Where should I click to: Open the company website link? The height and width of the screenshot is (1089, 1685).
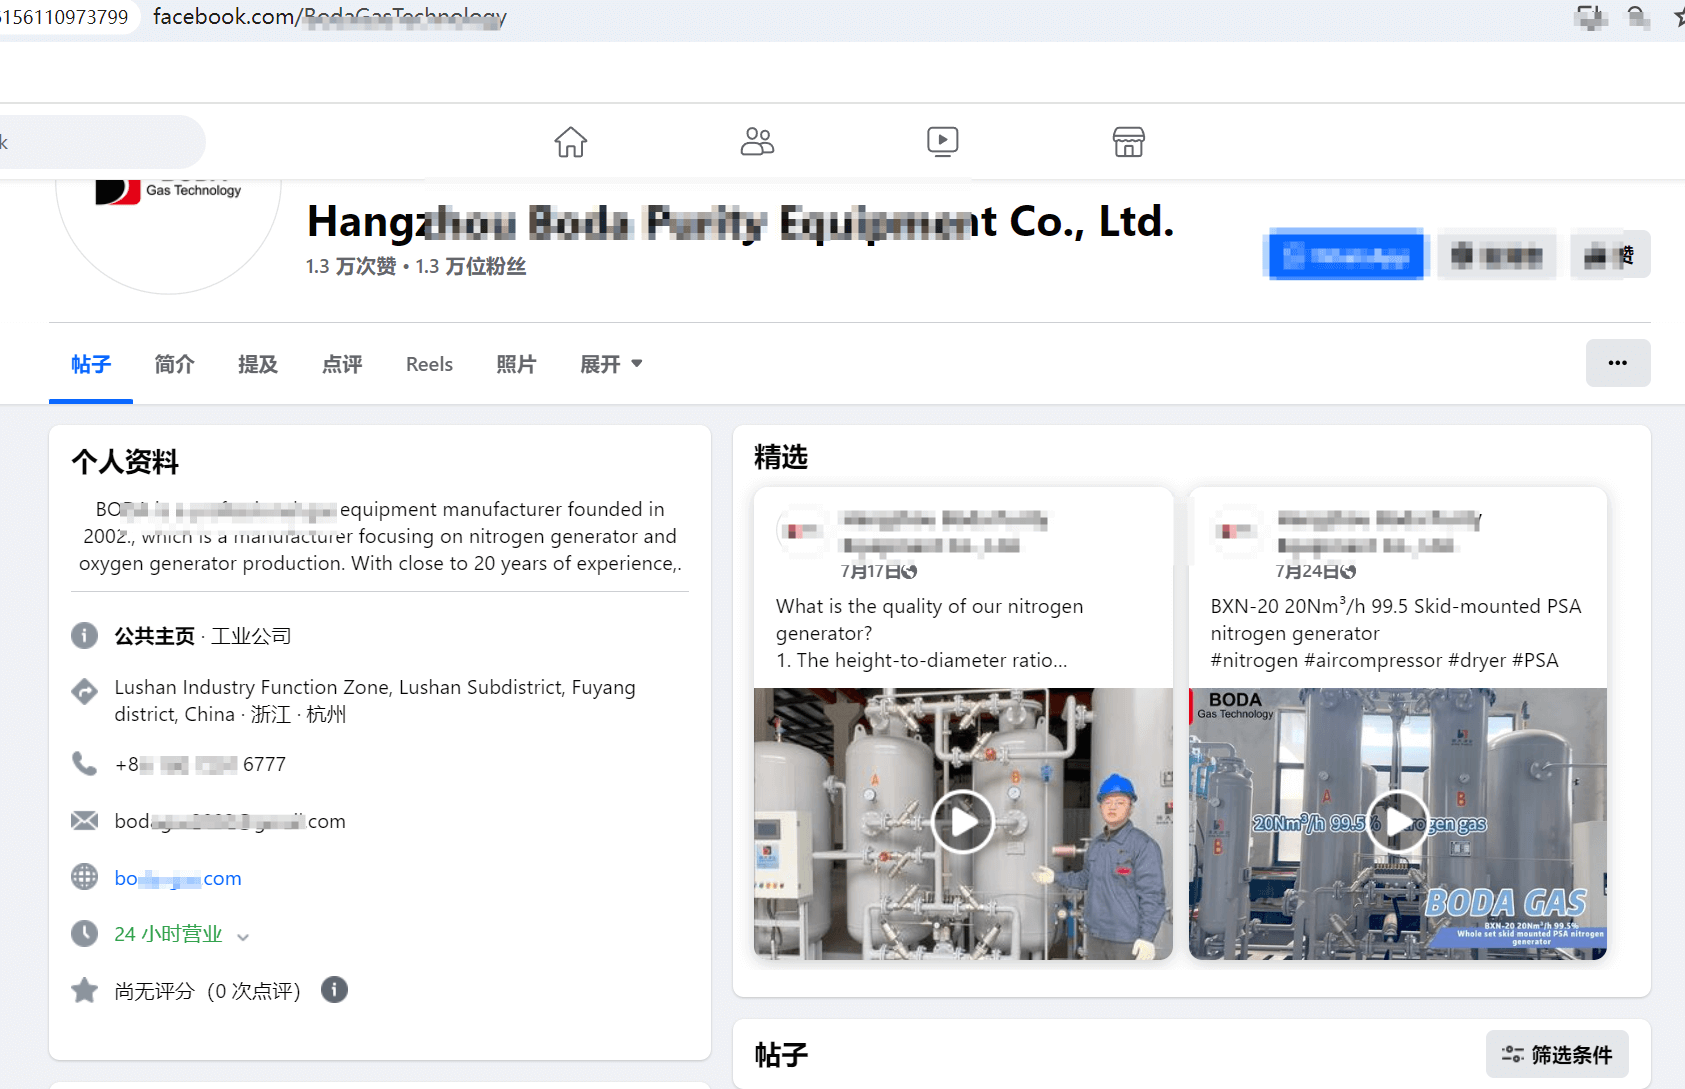(x=178, y=878)
